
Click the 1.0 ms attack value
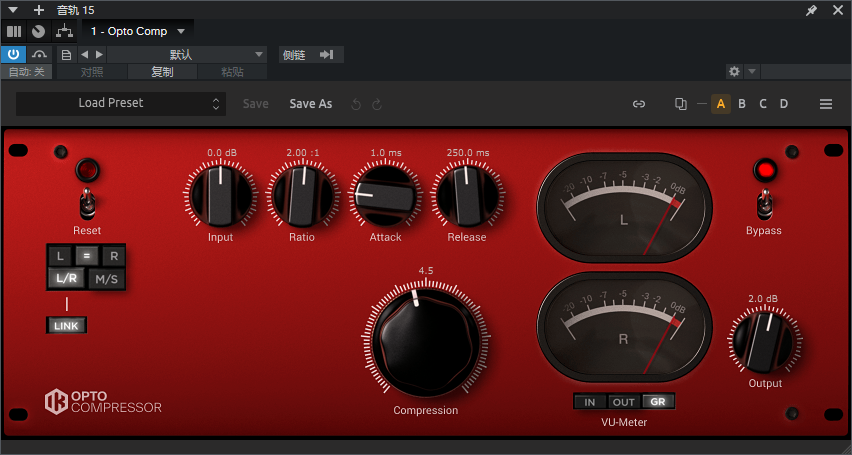click(x=386, y=153)
